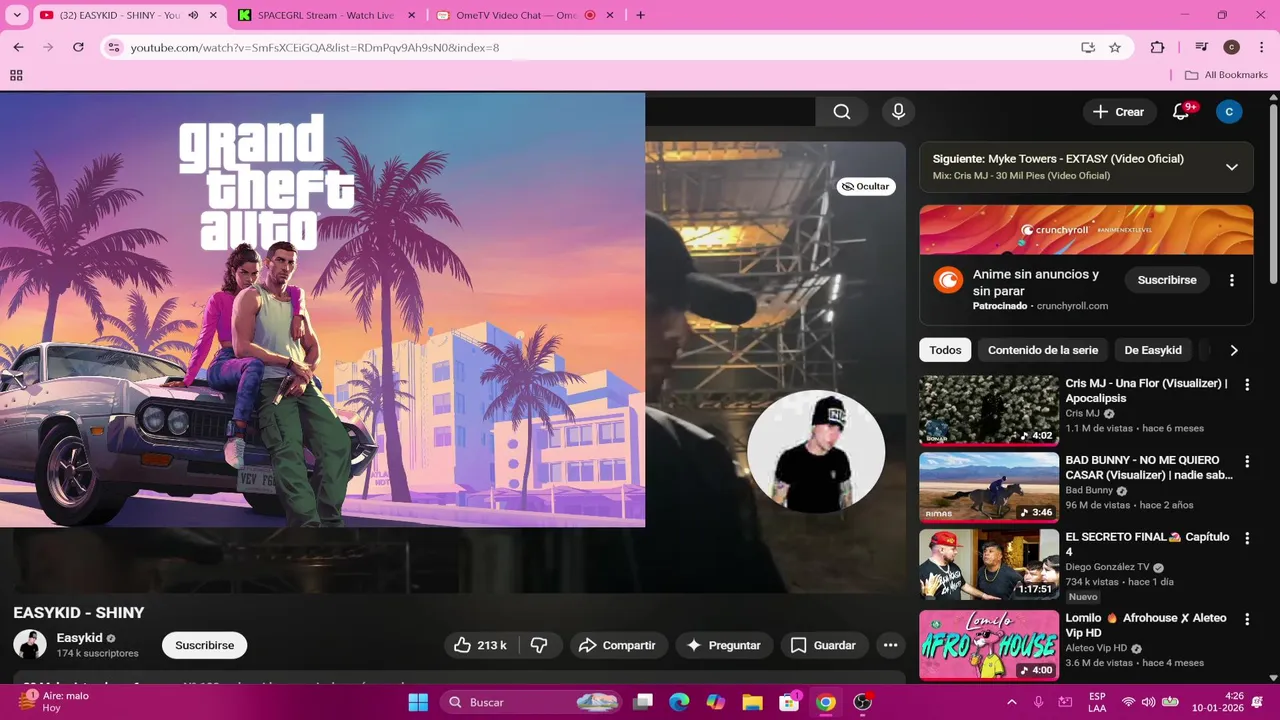Click the address bar URL field

tap(600, 47)
